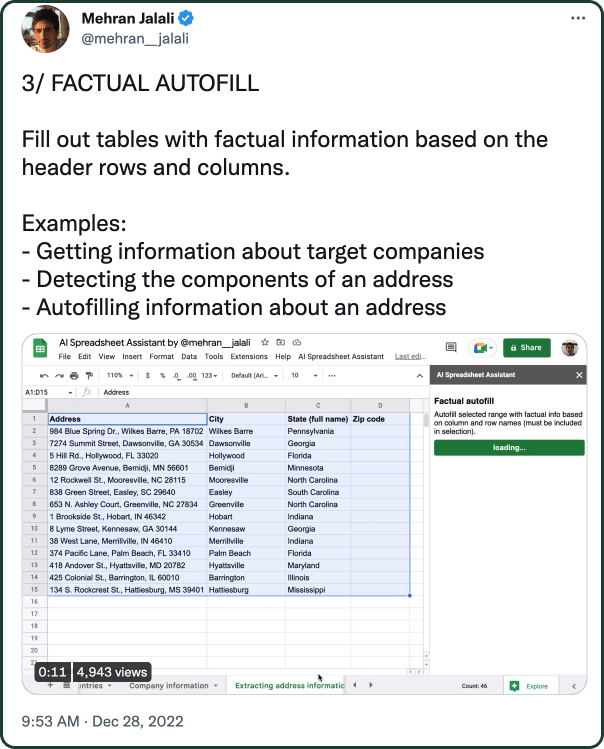This screenshot has height=749, width=604.
Task: Click increase decimal places button
Action: [192, 376]
